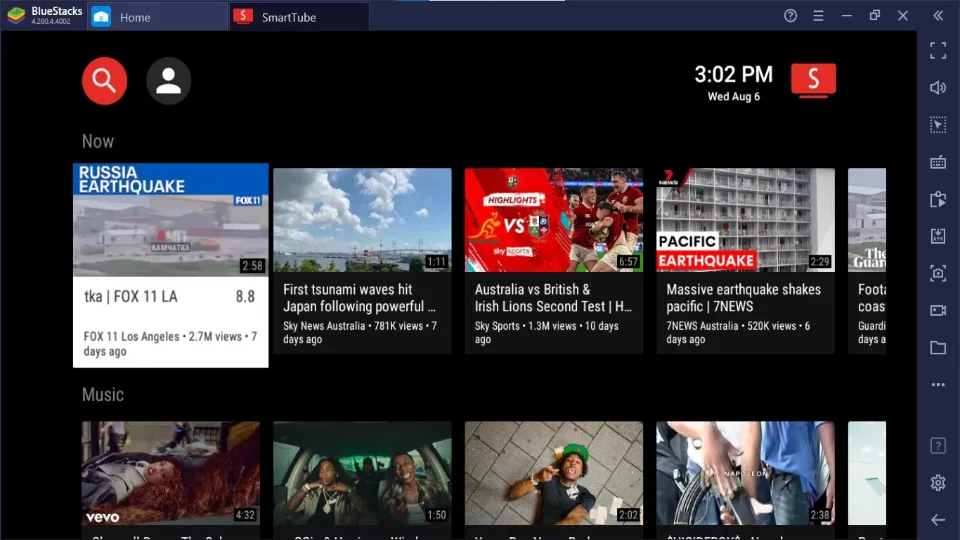
Task: Play Australia vs British & Irish Lions highlights
Action: pos(554,261)
